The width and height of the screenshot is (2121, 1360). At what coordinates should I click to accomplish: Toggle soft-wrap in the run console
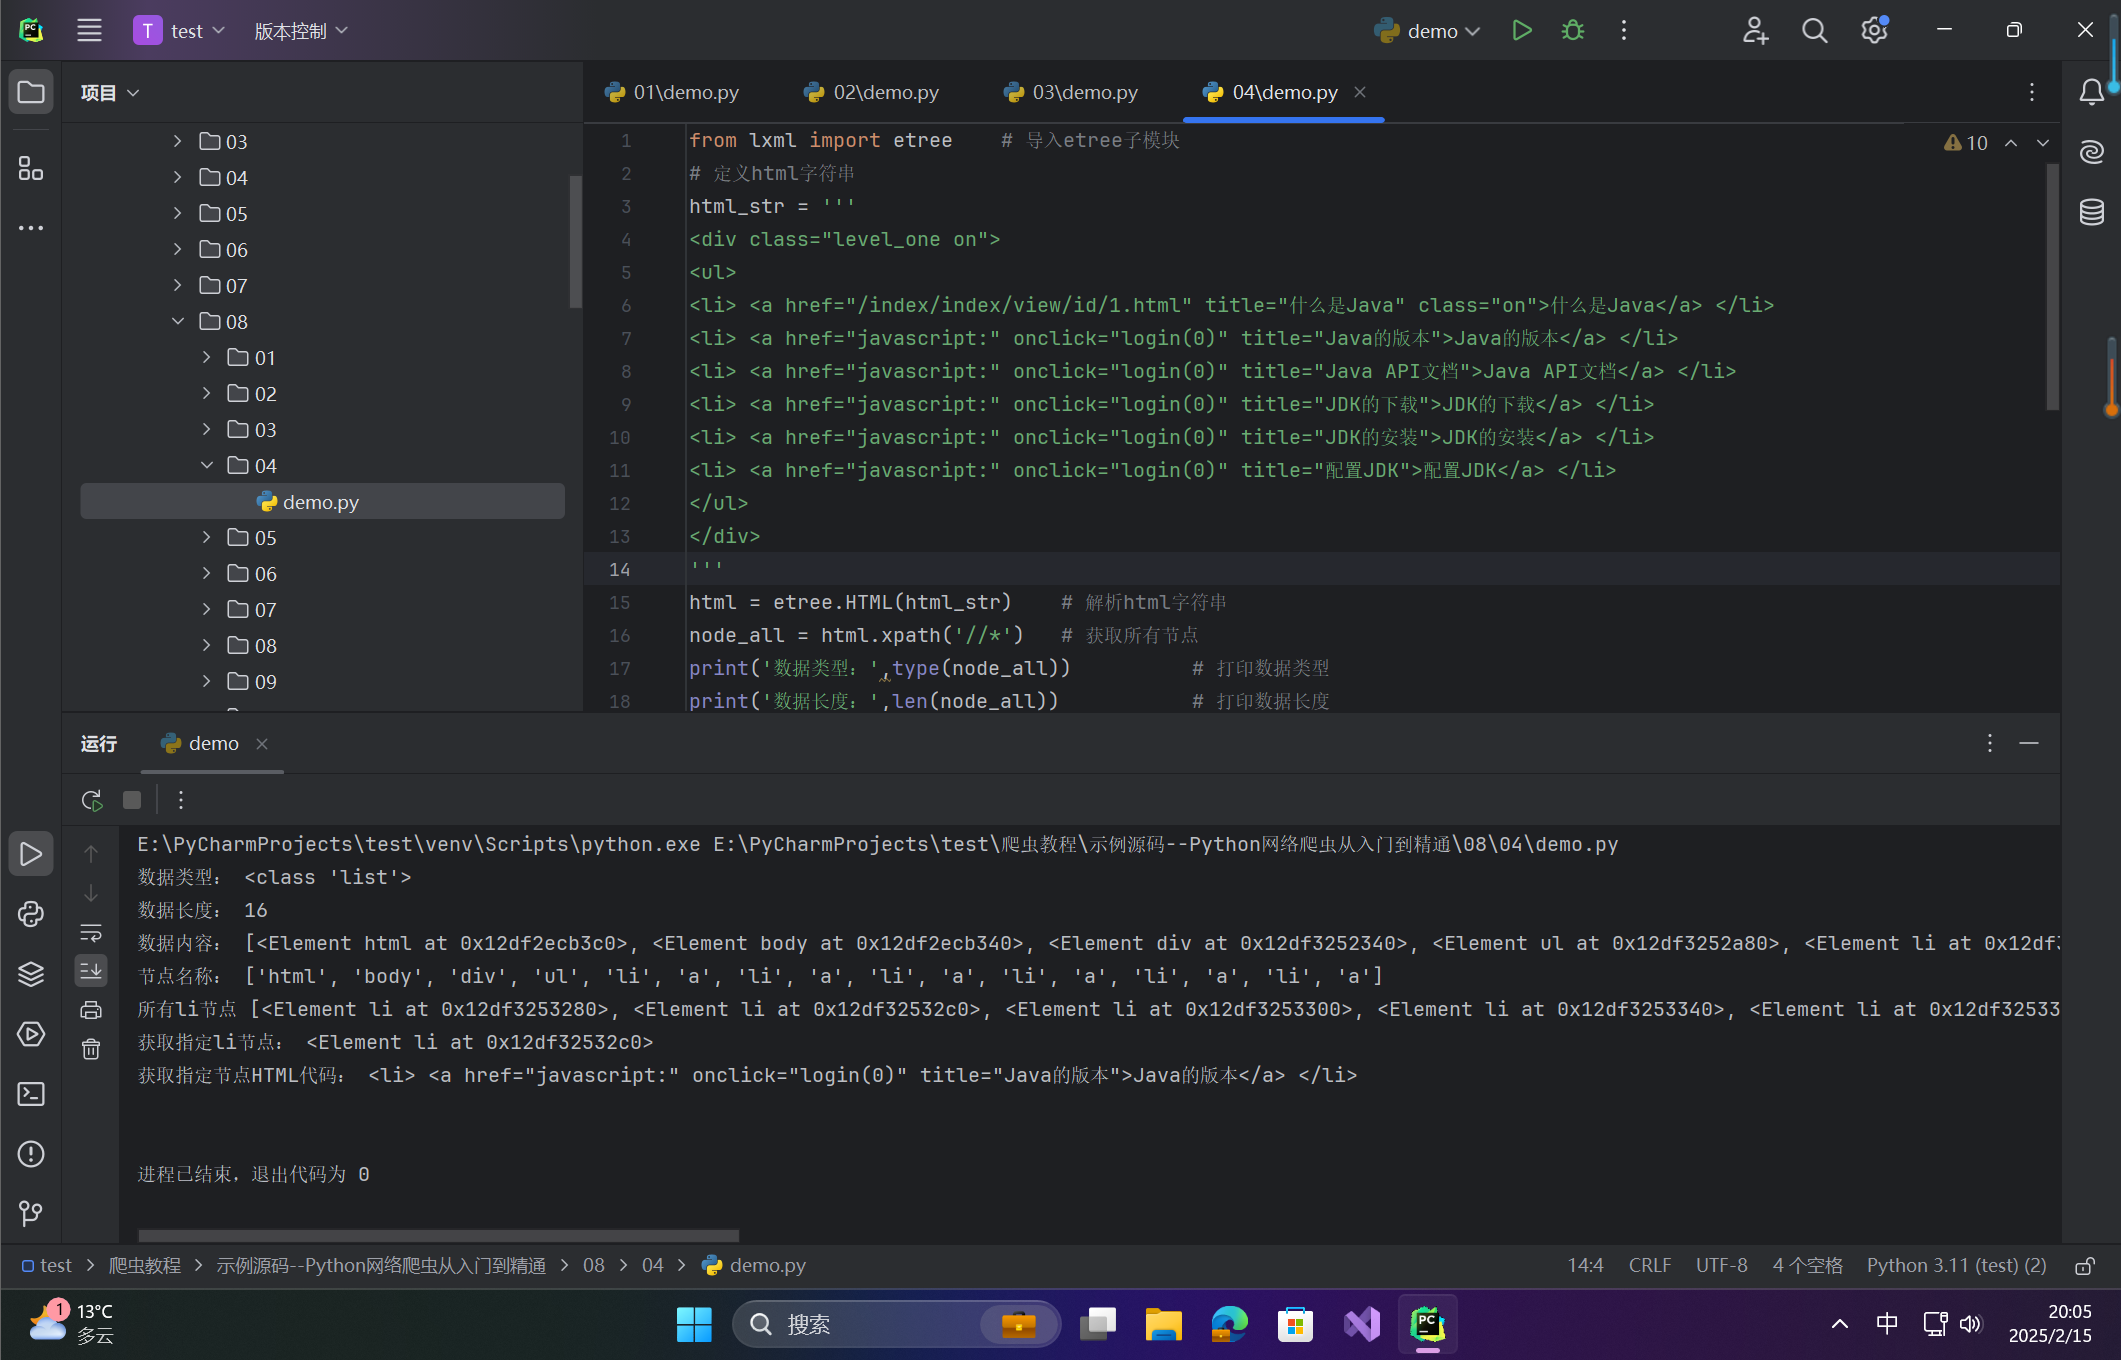click(91, 933)
